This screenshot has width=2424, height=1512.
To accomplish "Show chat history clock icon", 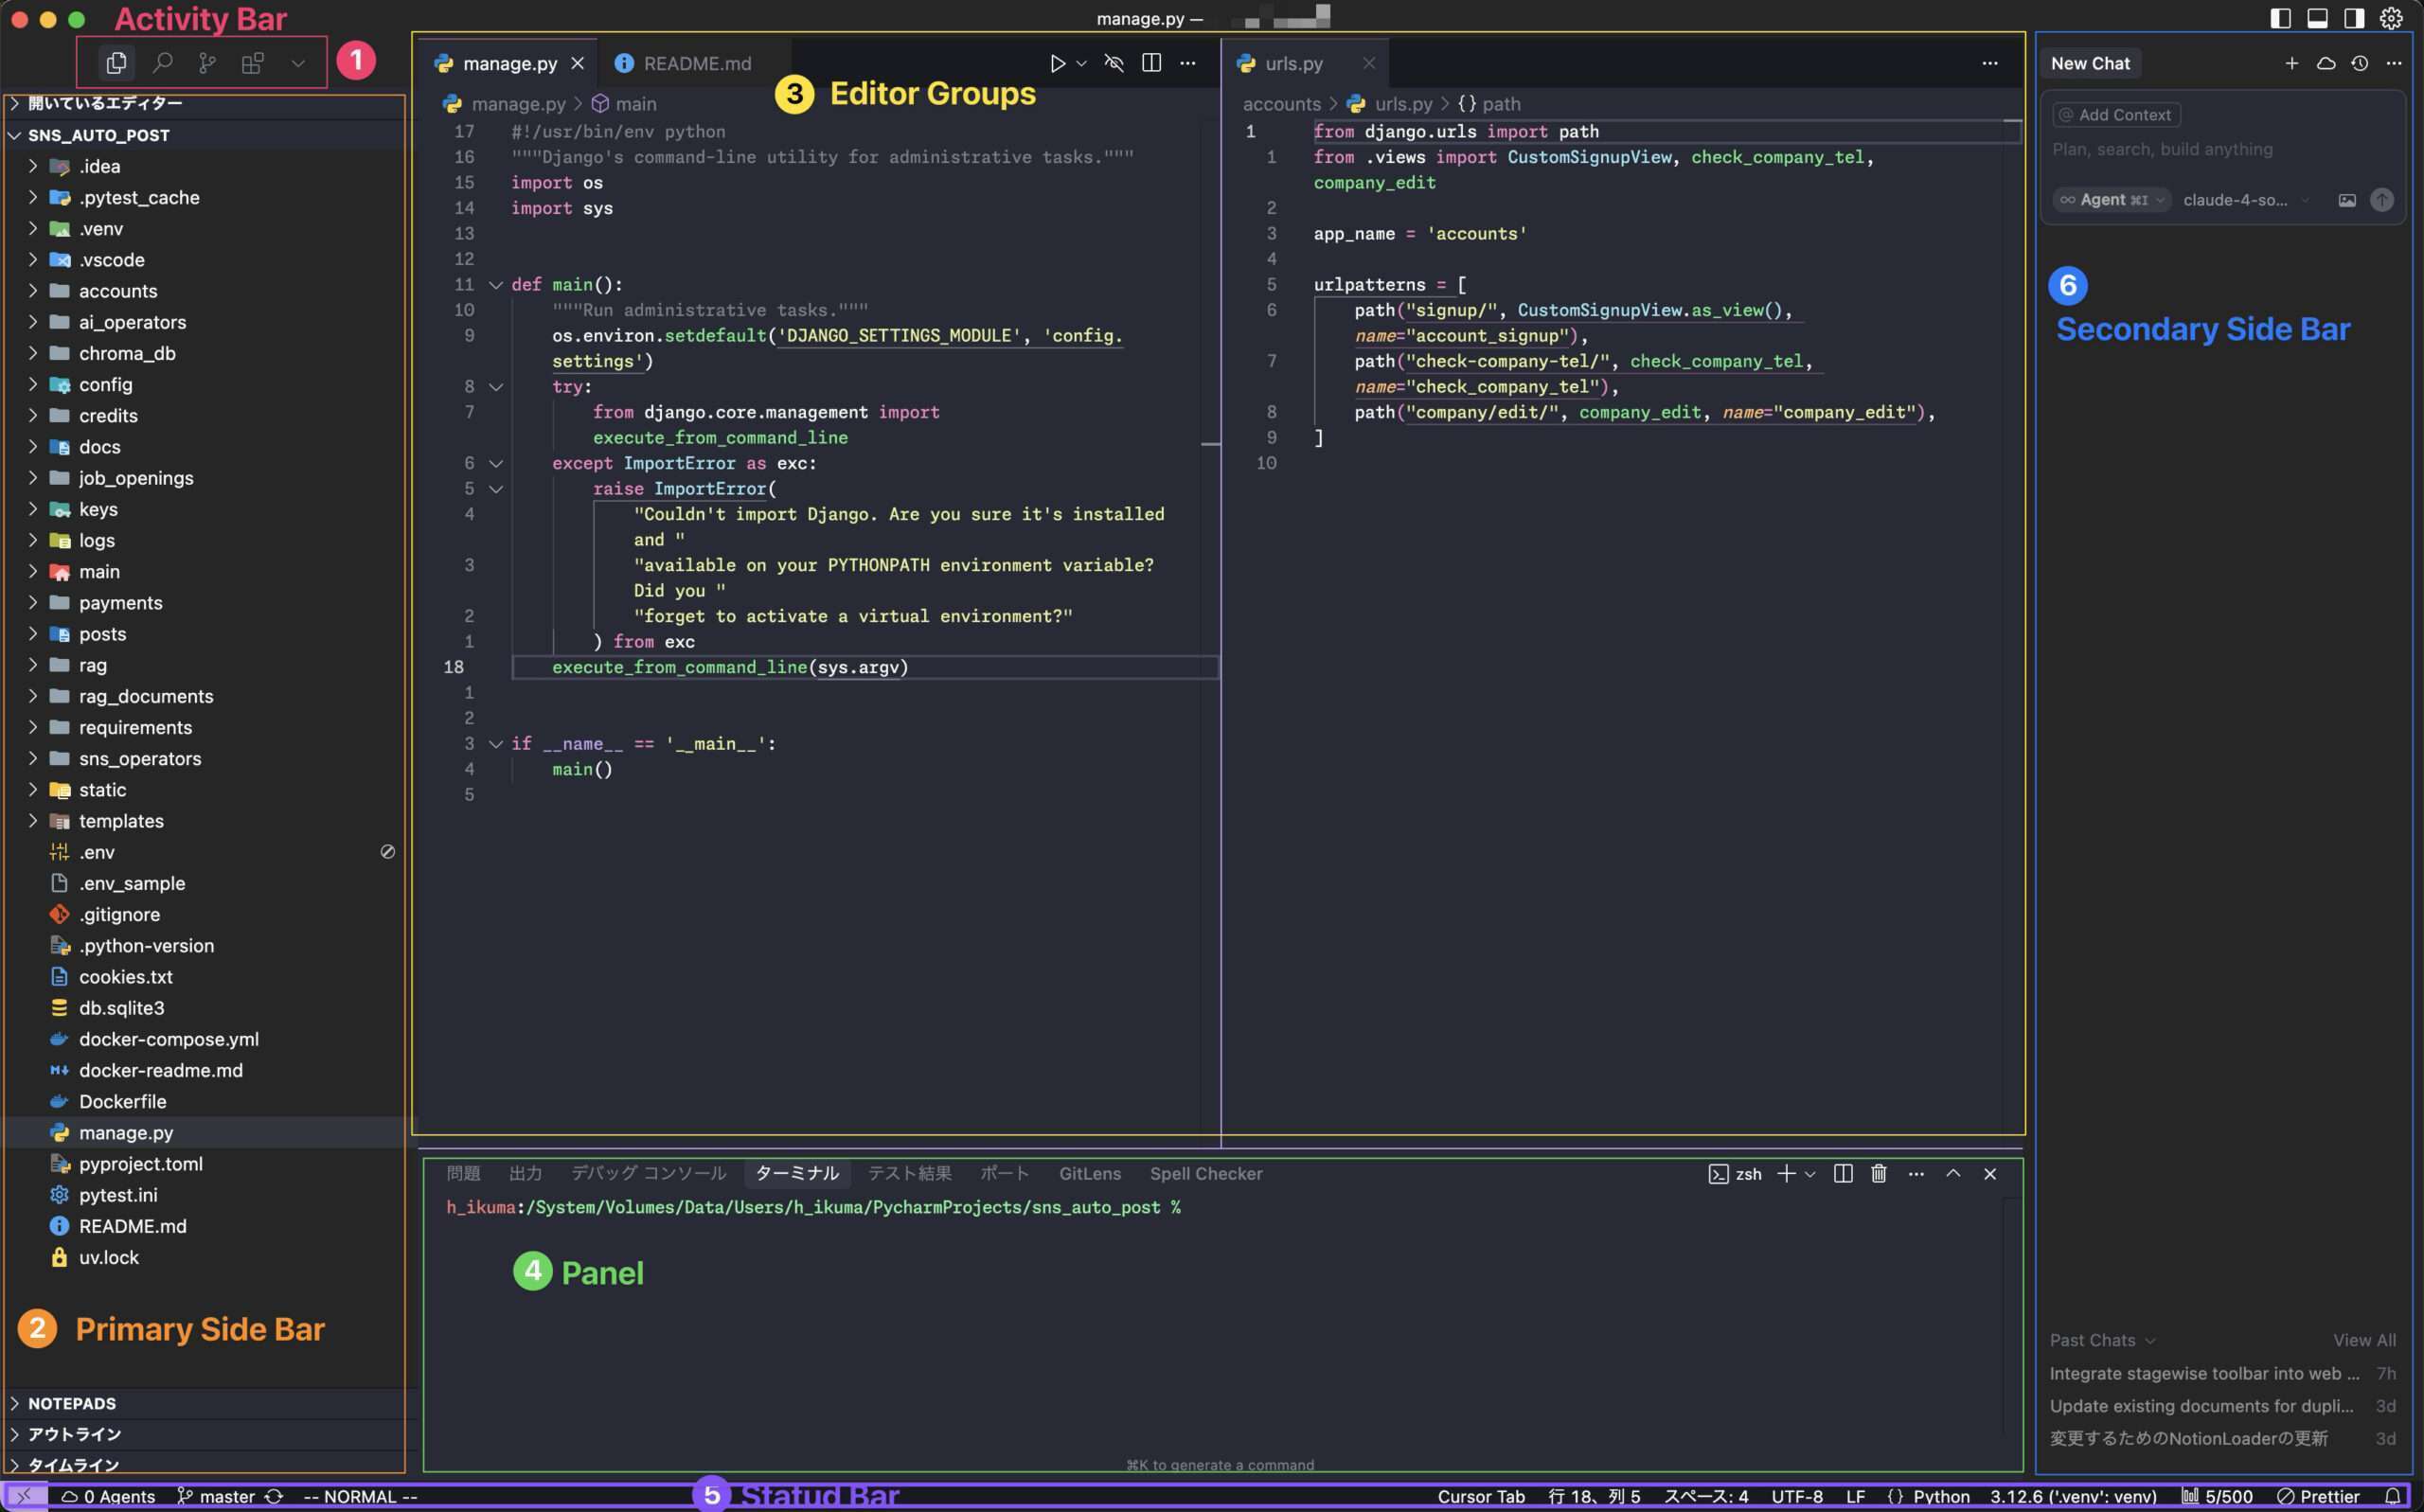I will [2360, 63].
